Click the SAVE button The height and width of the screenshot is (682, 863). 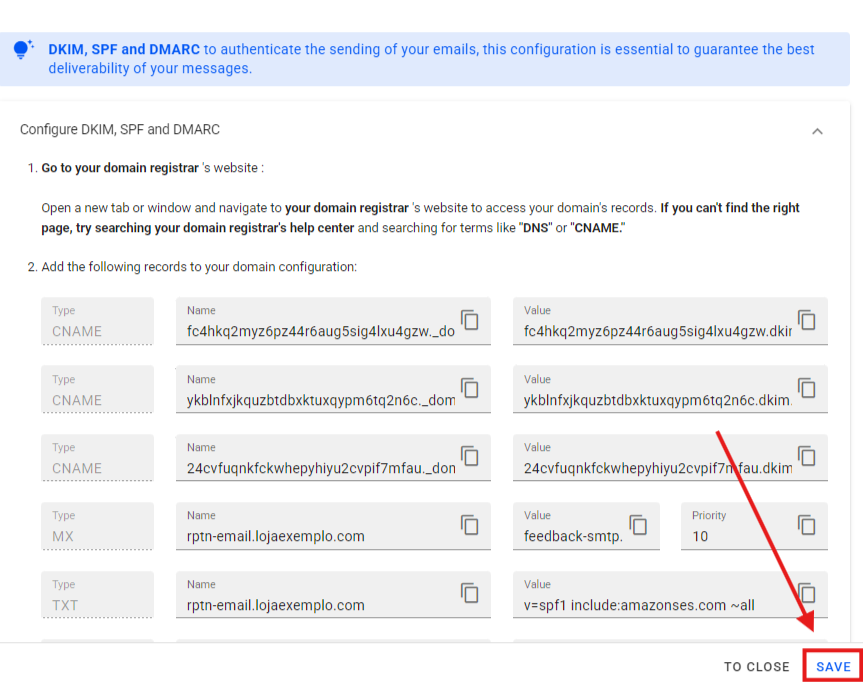point(833,667)
